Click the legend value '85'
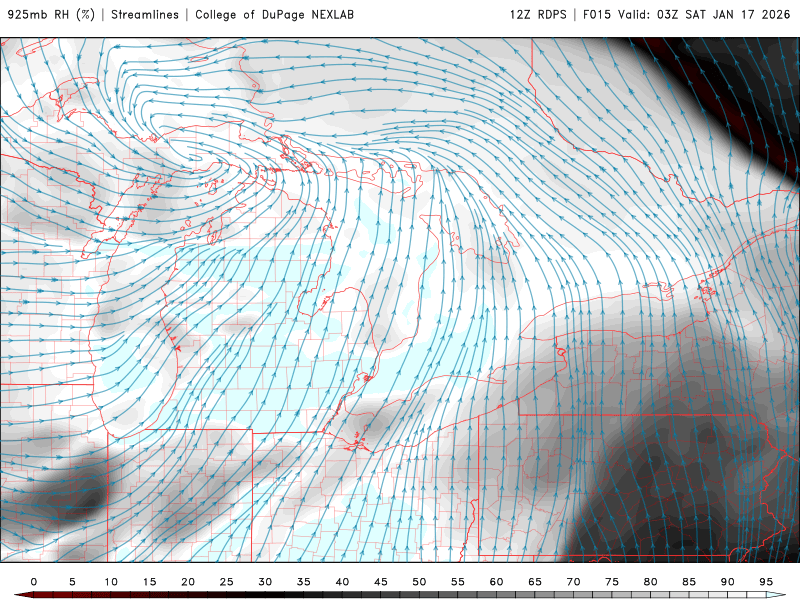 point(689,582)
